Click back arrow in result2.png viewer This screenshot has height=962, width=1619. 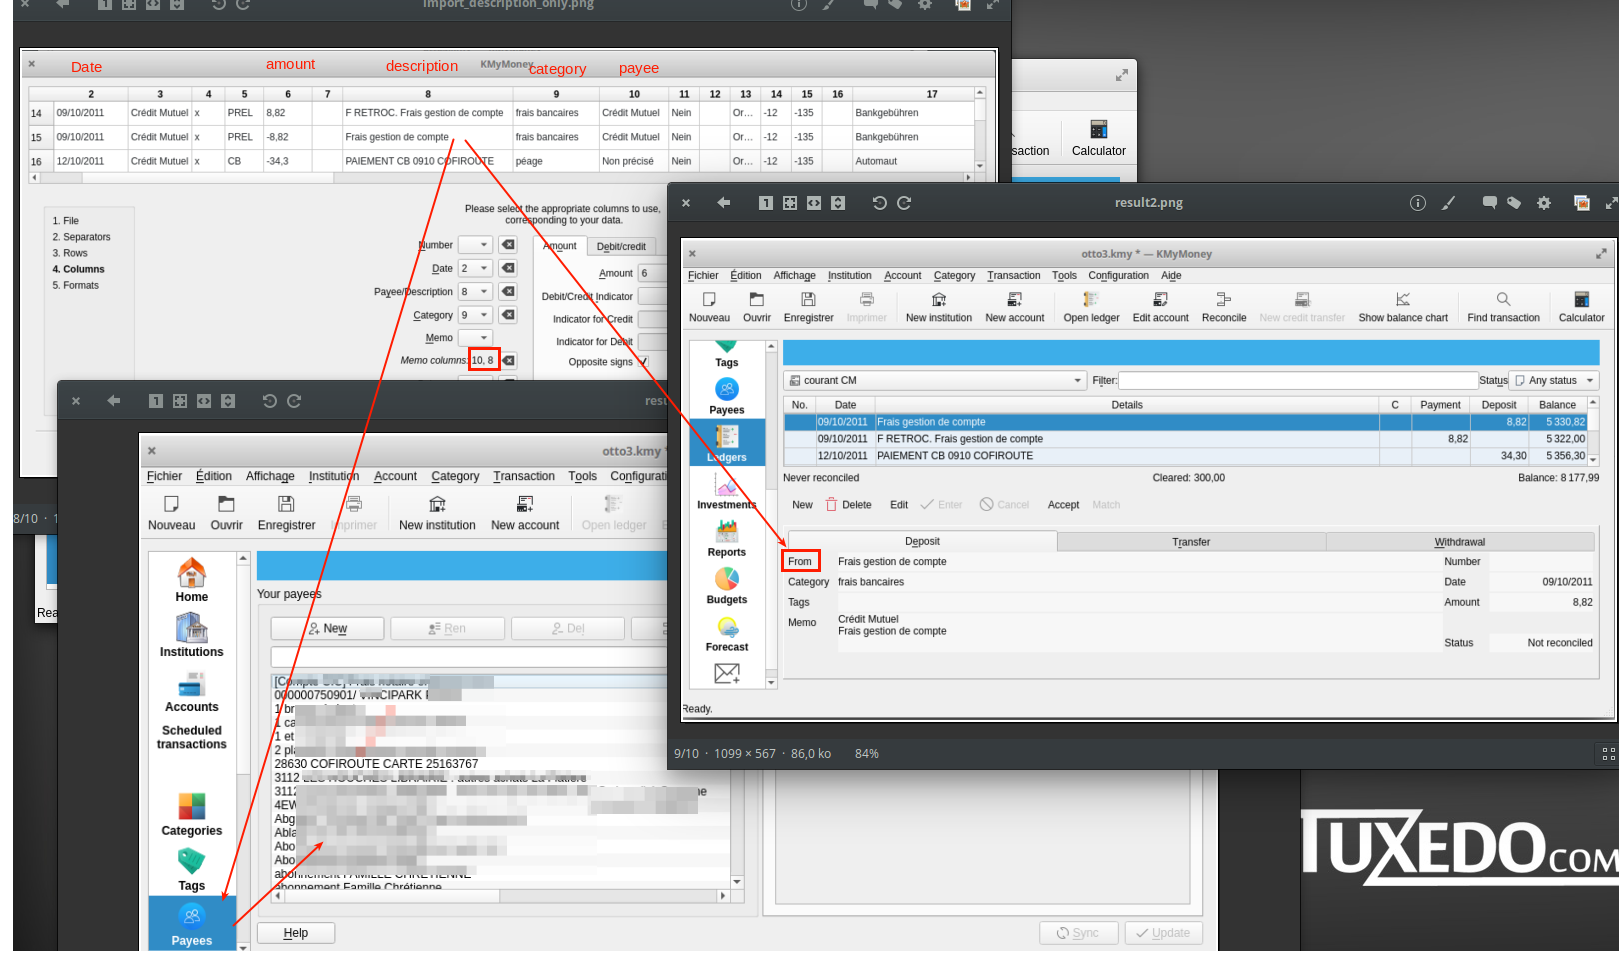pyautogui.click(x=723, y=203)
